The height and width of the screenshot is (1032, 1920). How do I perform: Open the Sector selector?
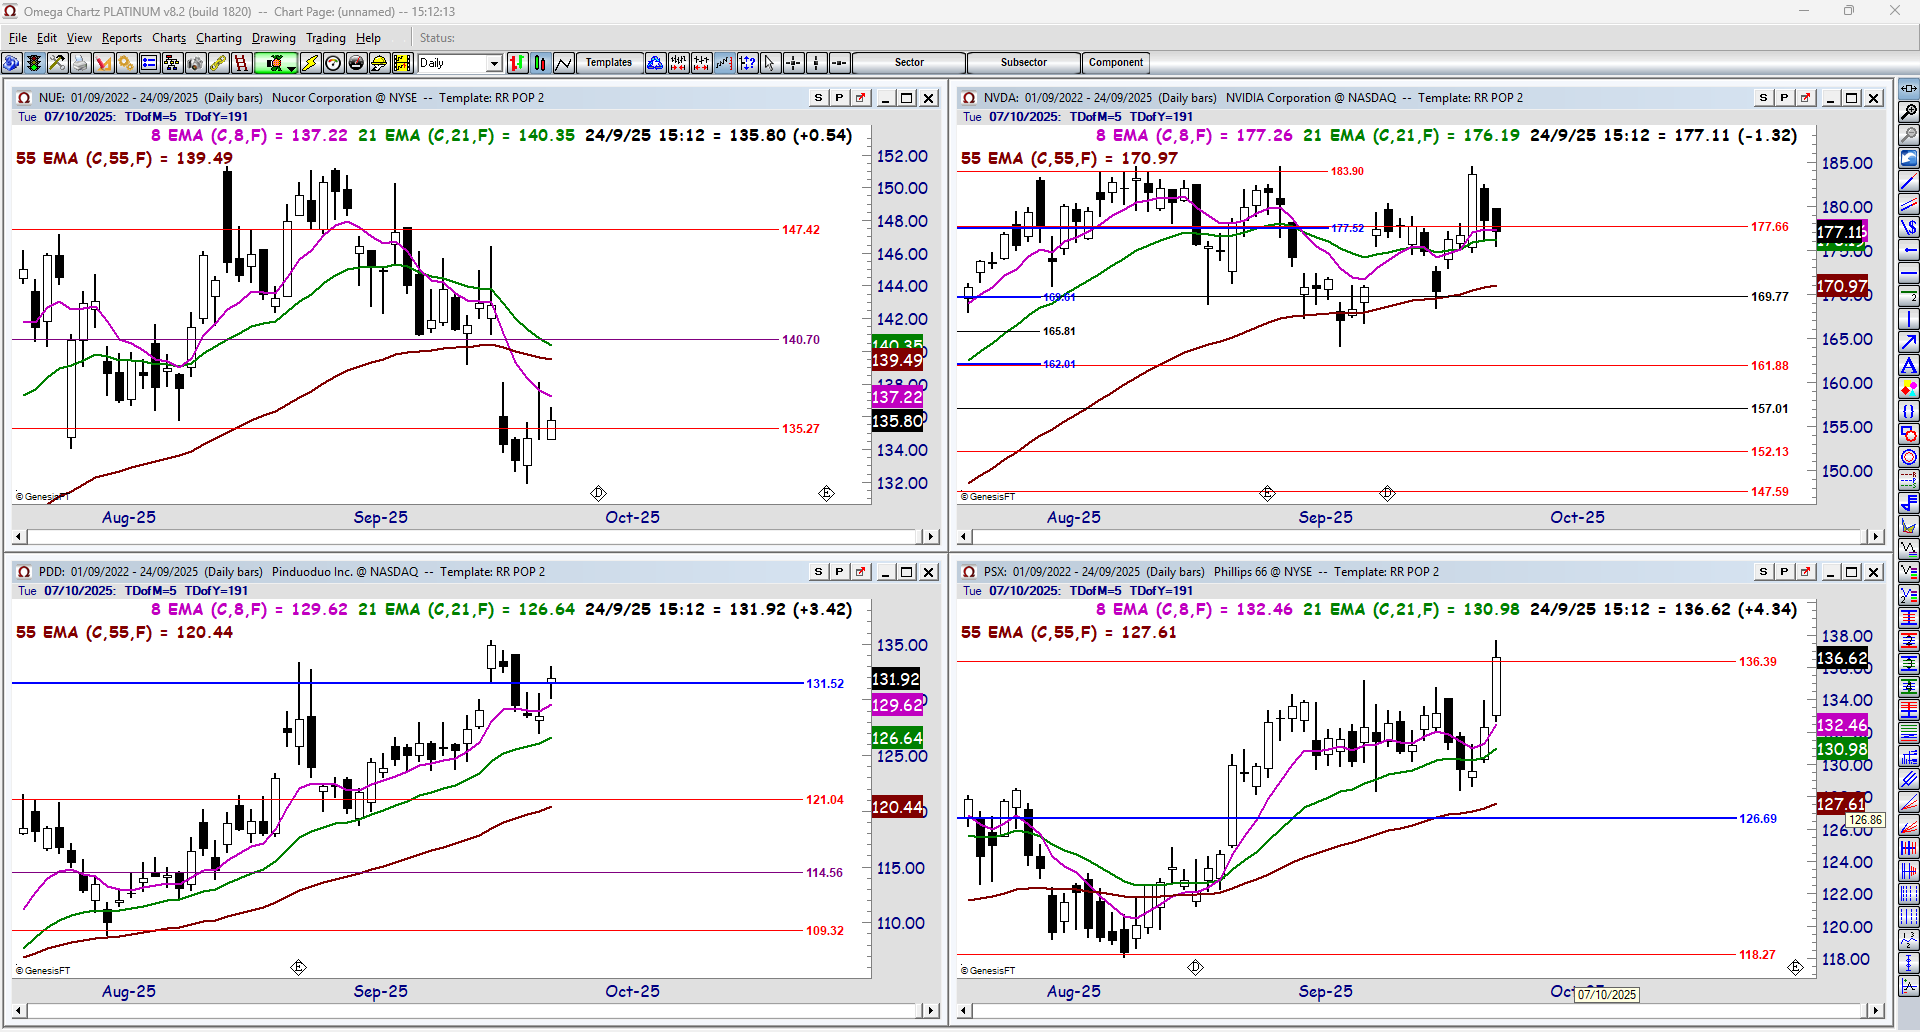tap(909, 63)
